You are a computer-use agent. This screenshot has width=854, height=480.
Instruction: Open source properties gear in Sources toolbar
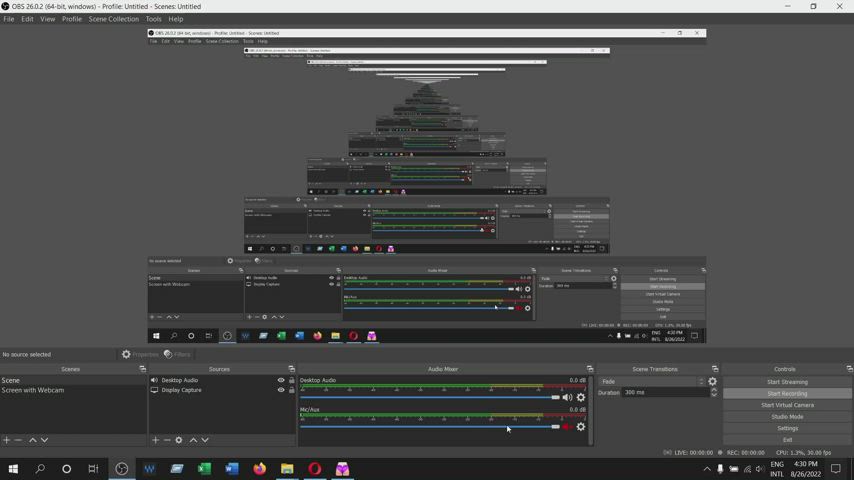[179, 440]
